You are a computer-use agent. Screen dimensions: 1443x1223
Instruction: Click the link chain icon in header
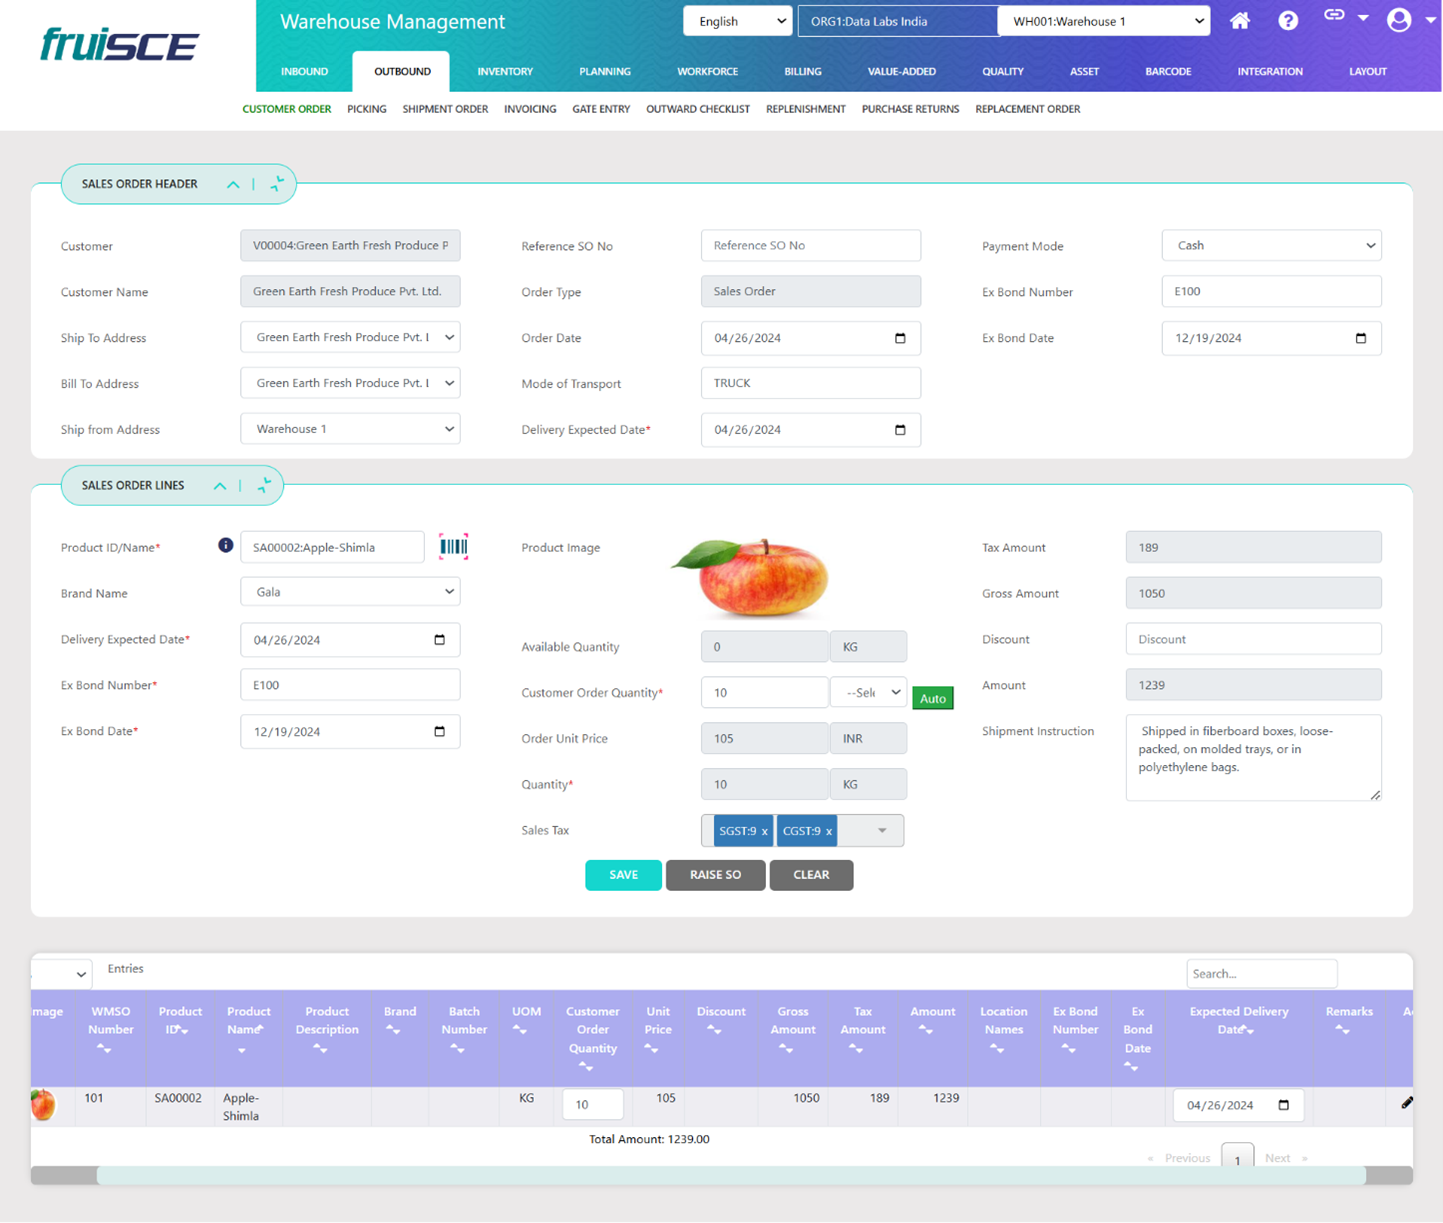coord(1334,15)
